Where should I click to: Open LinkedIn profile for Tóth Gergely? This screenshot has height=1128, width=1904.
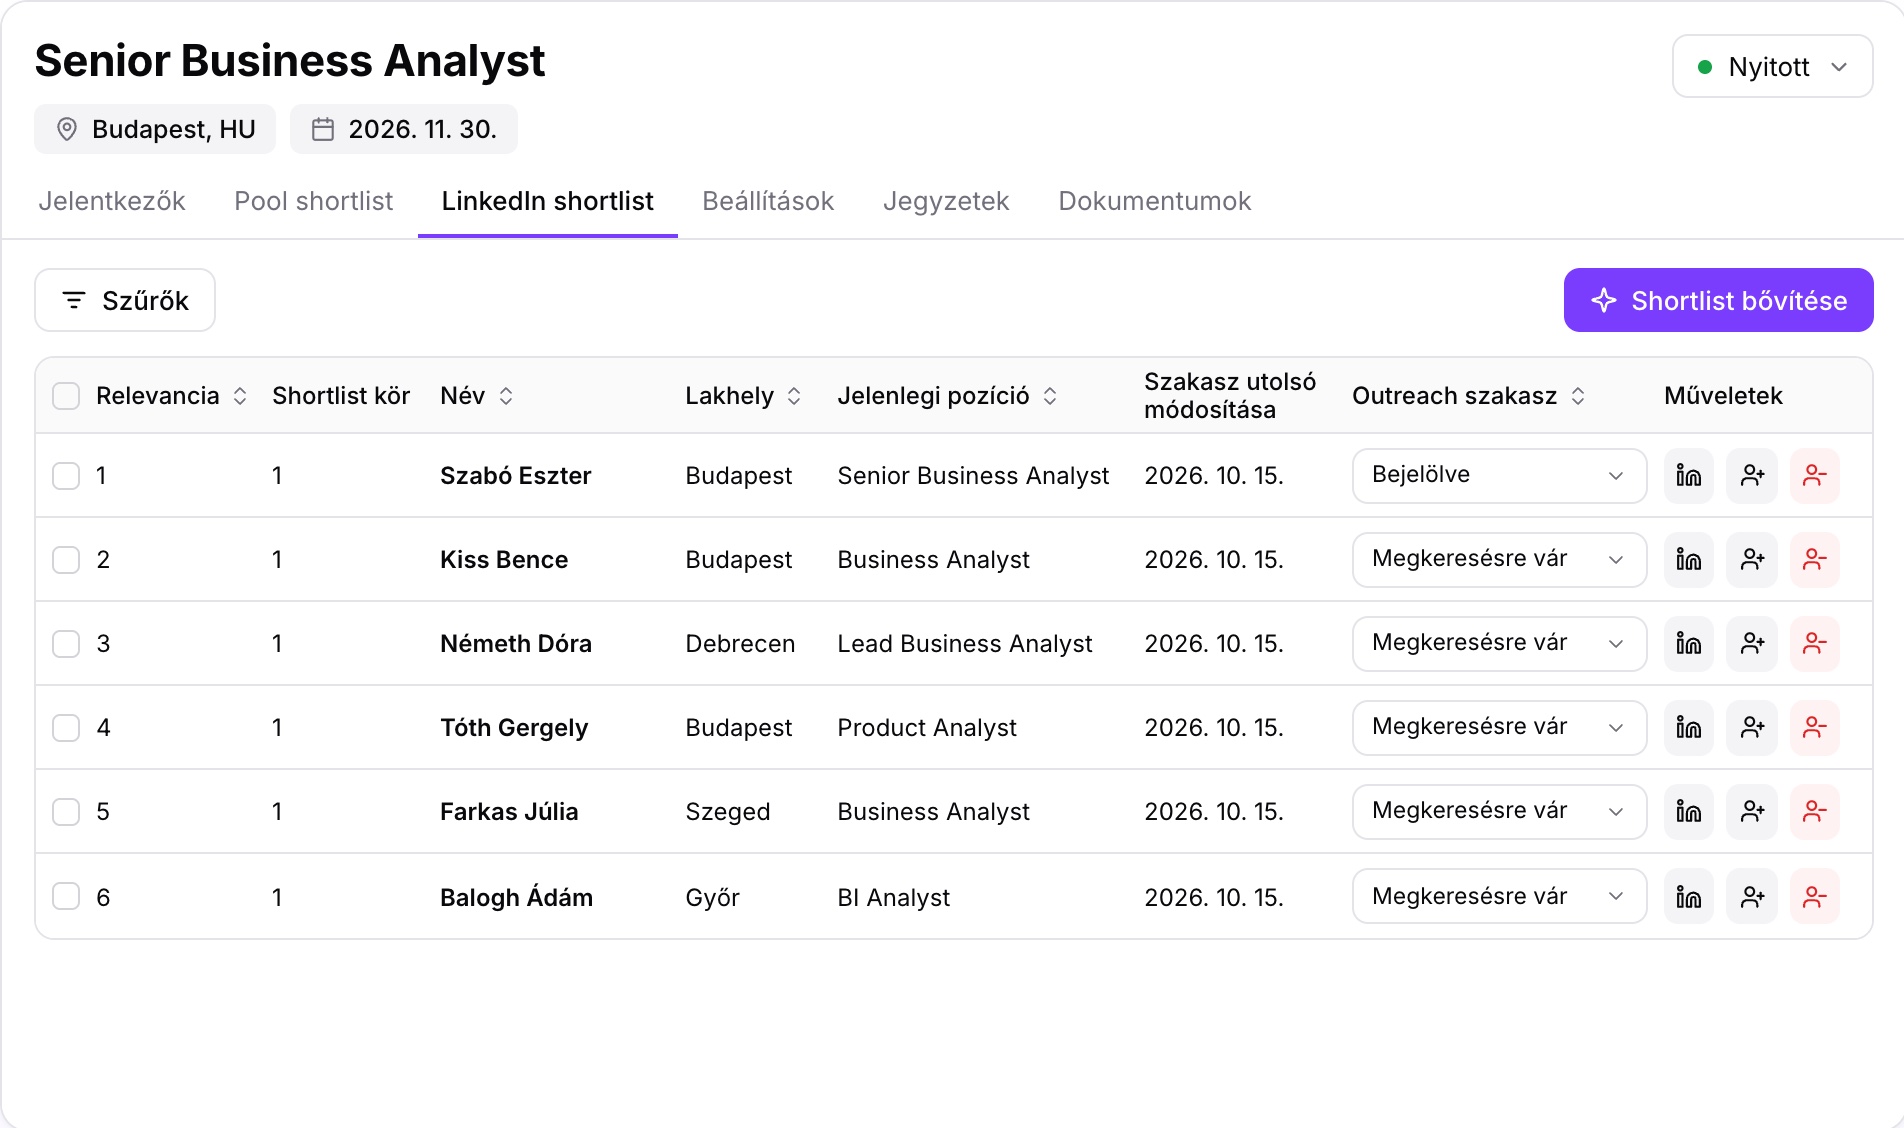(x=1689, y=727)
